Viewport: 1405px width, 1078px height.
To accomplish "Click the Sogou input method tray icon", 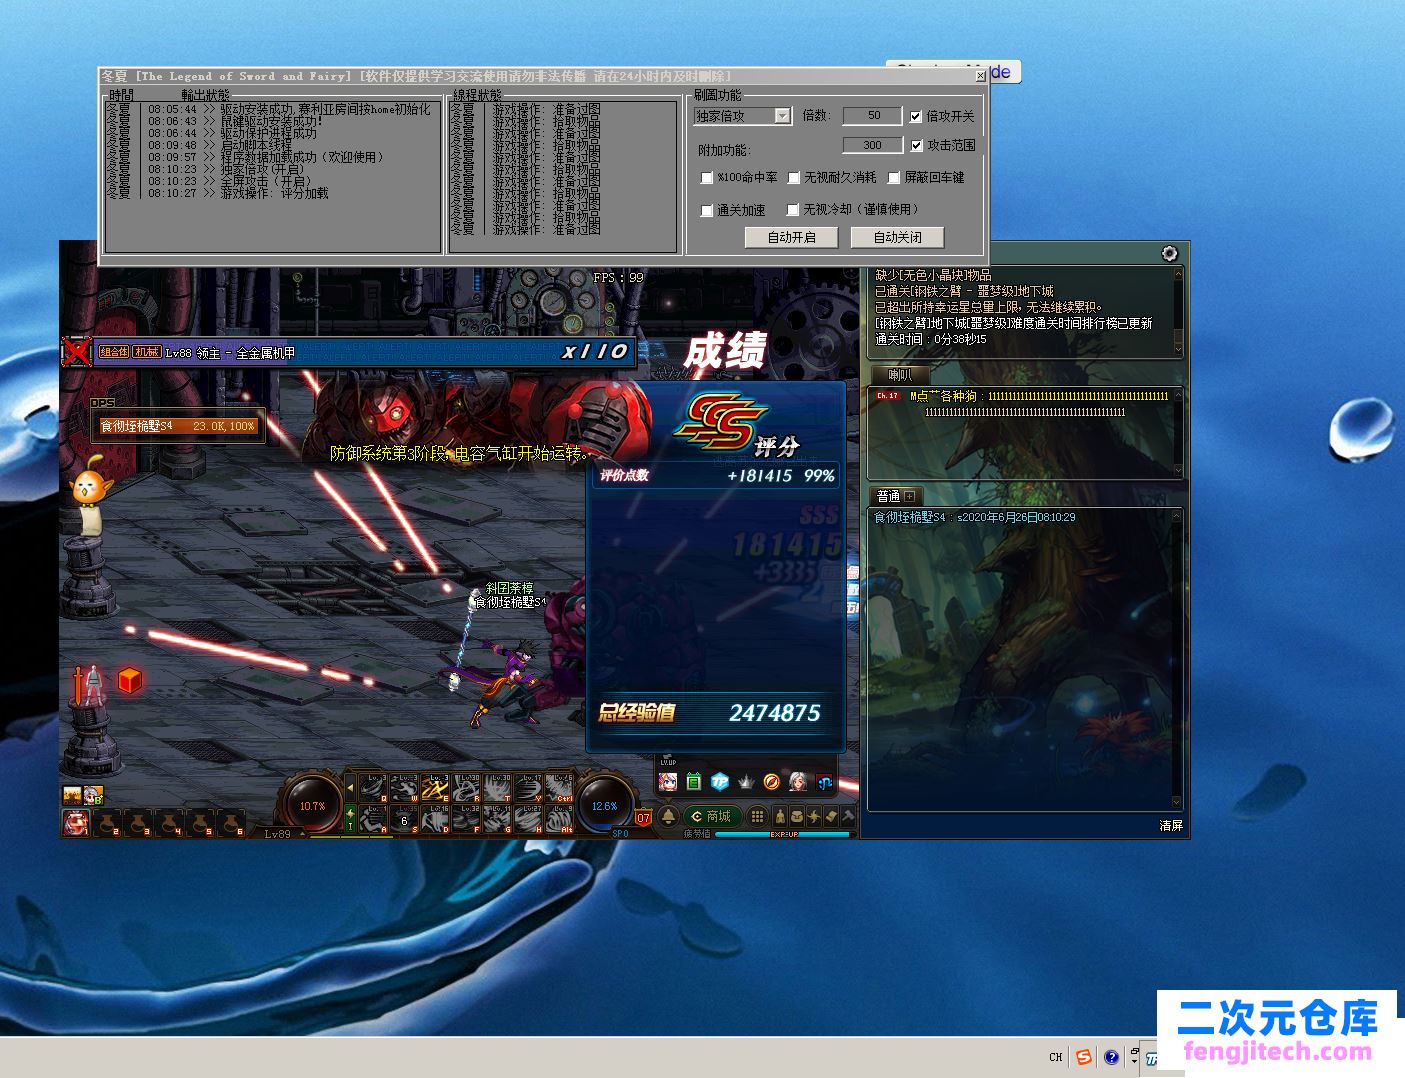I will pyautogui.click(x=1084, y=1056).
